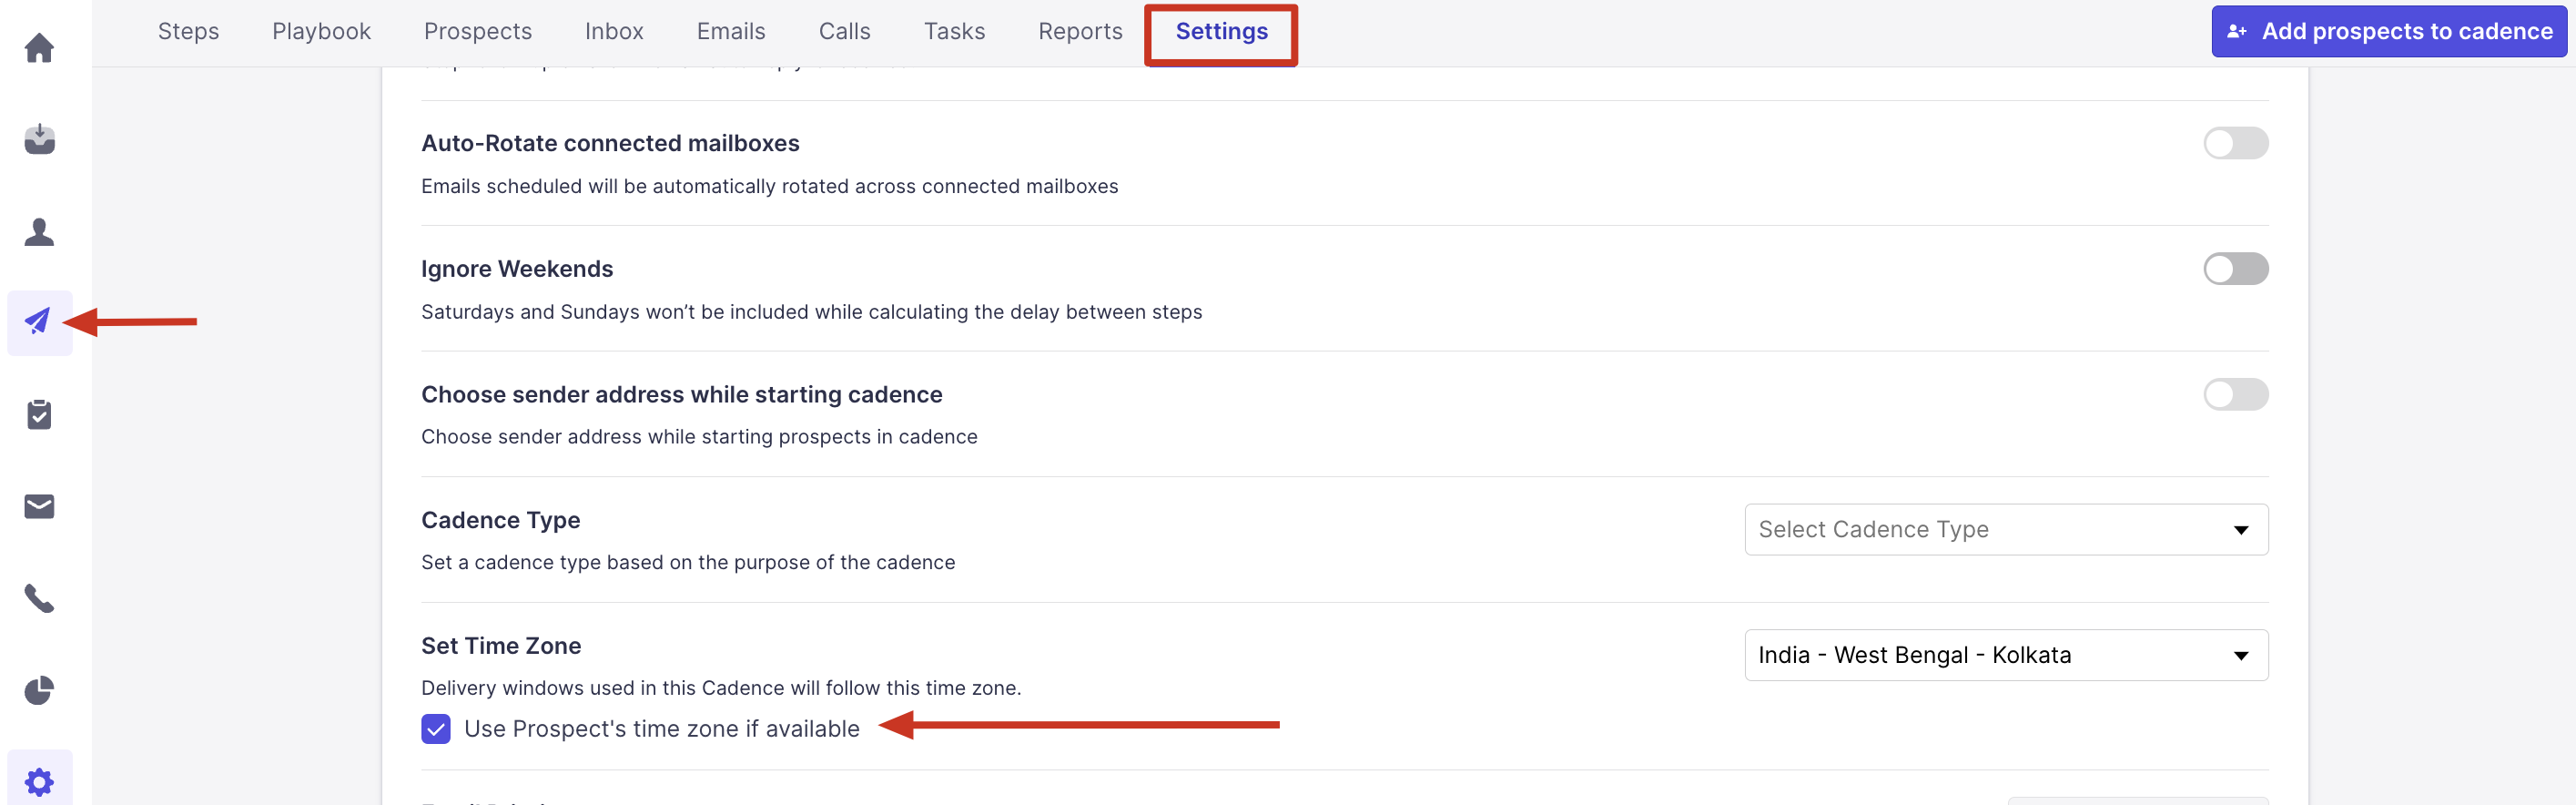Open the Home icon in sidebar
The width and height of the screenshot is (2576, 805).
(39, 48)
